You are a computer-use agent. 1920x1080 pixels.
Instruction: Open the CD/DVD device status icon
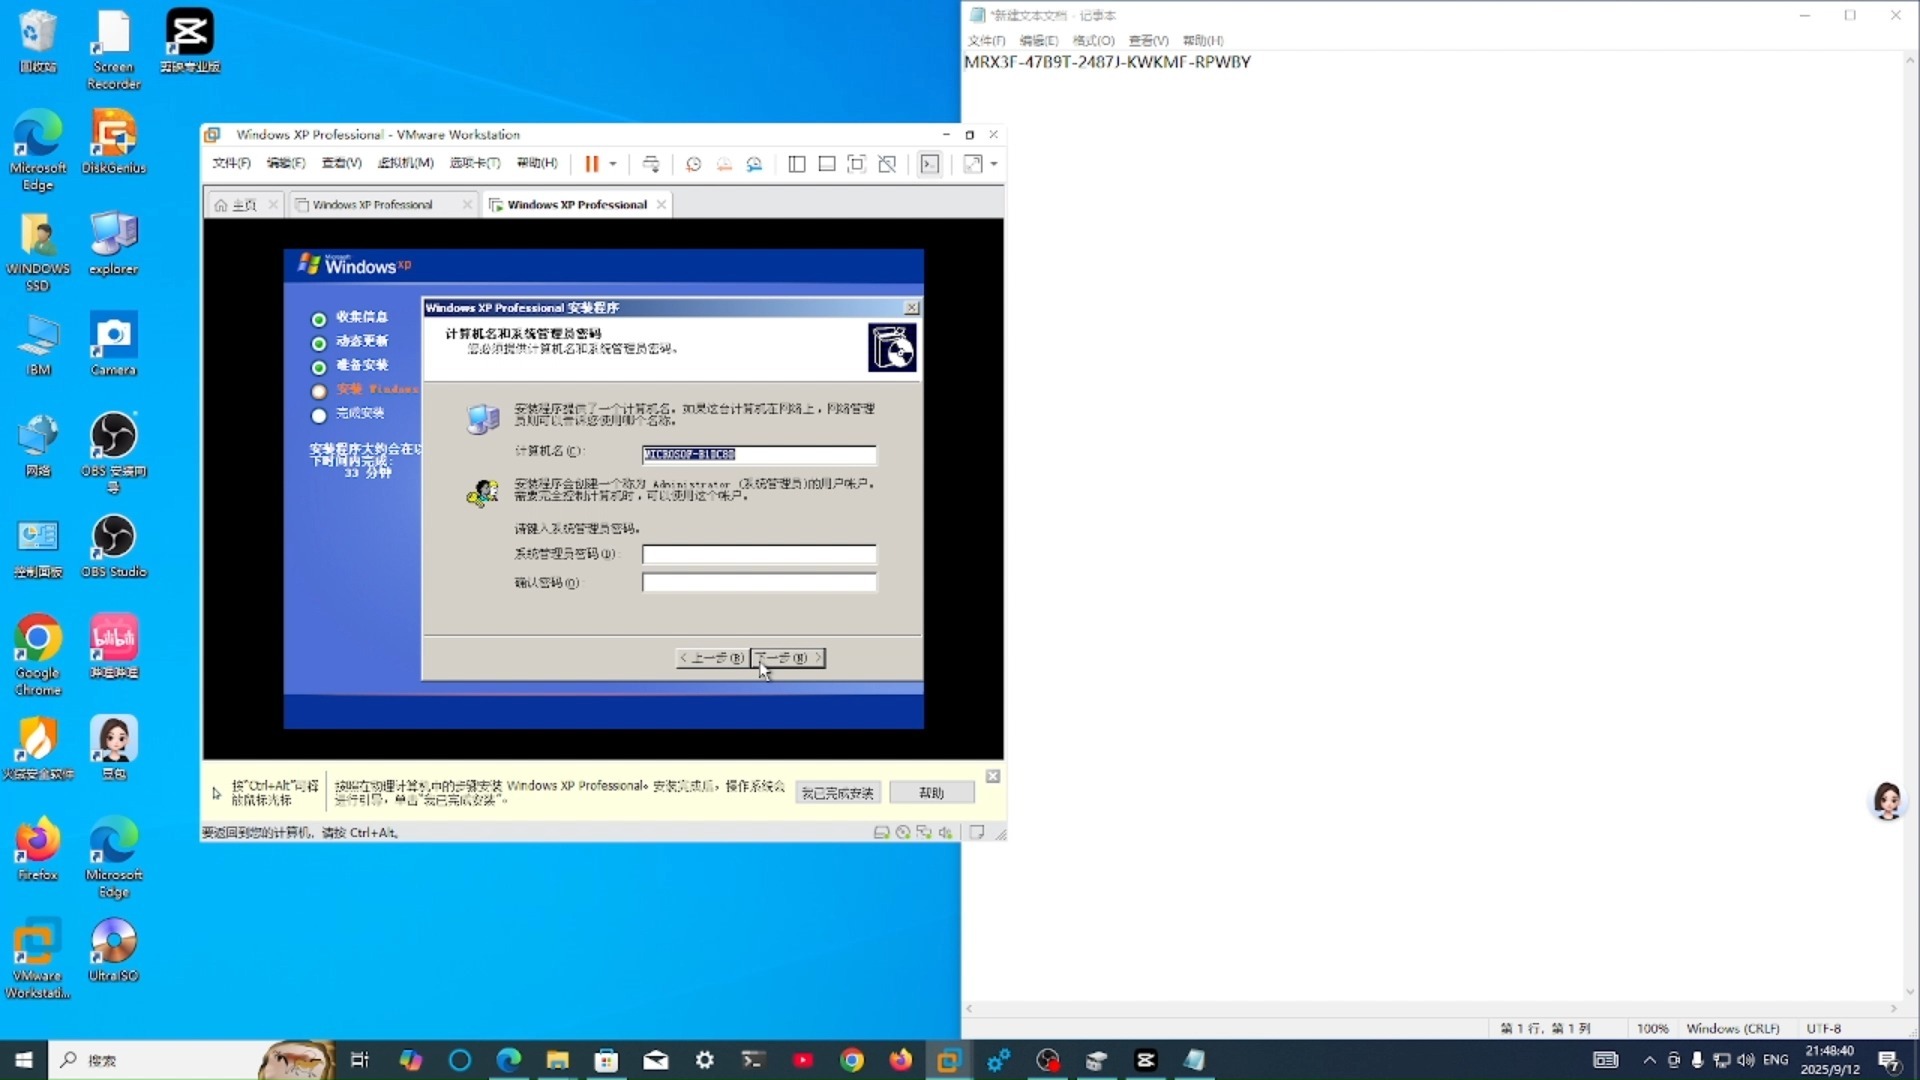click(x=903, y=832)
